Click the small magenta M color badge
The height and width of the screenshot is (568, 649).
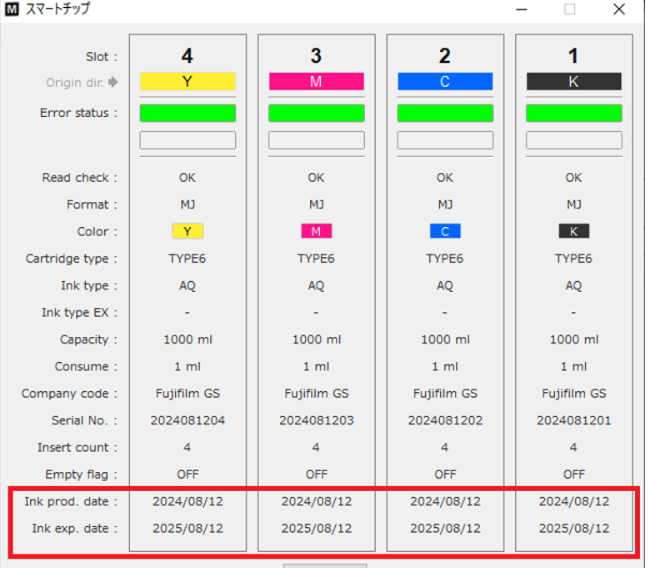click(x=316, y=231)
